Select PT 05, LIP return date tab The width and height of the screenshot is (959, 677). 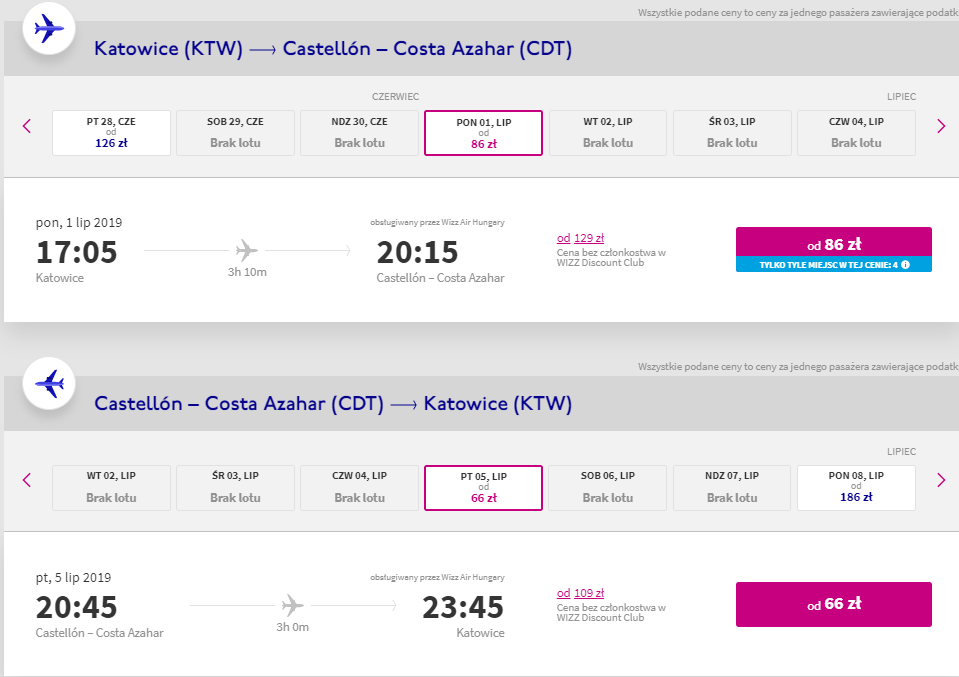pyautogui.click(x=483, y=487)
